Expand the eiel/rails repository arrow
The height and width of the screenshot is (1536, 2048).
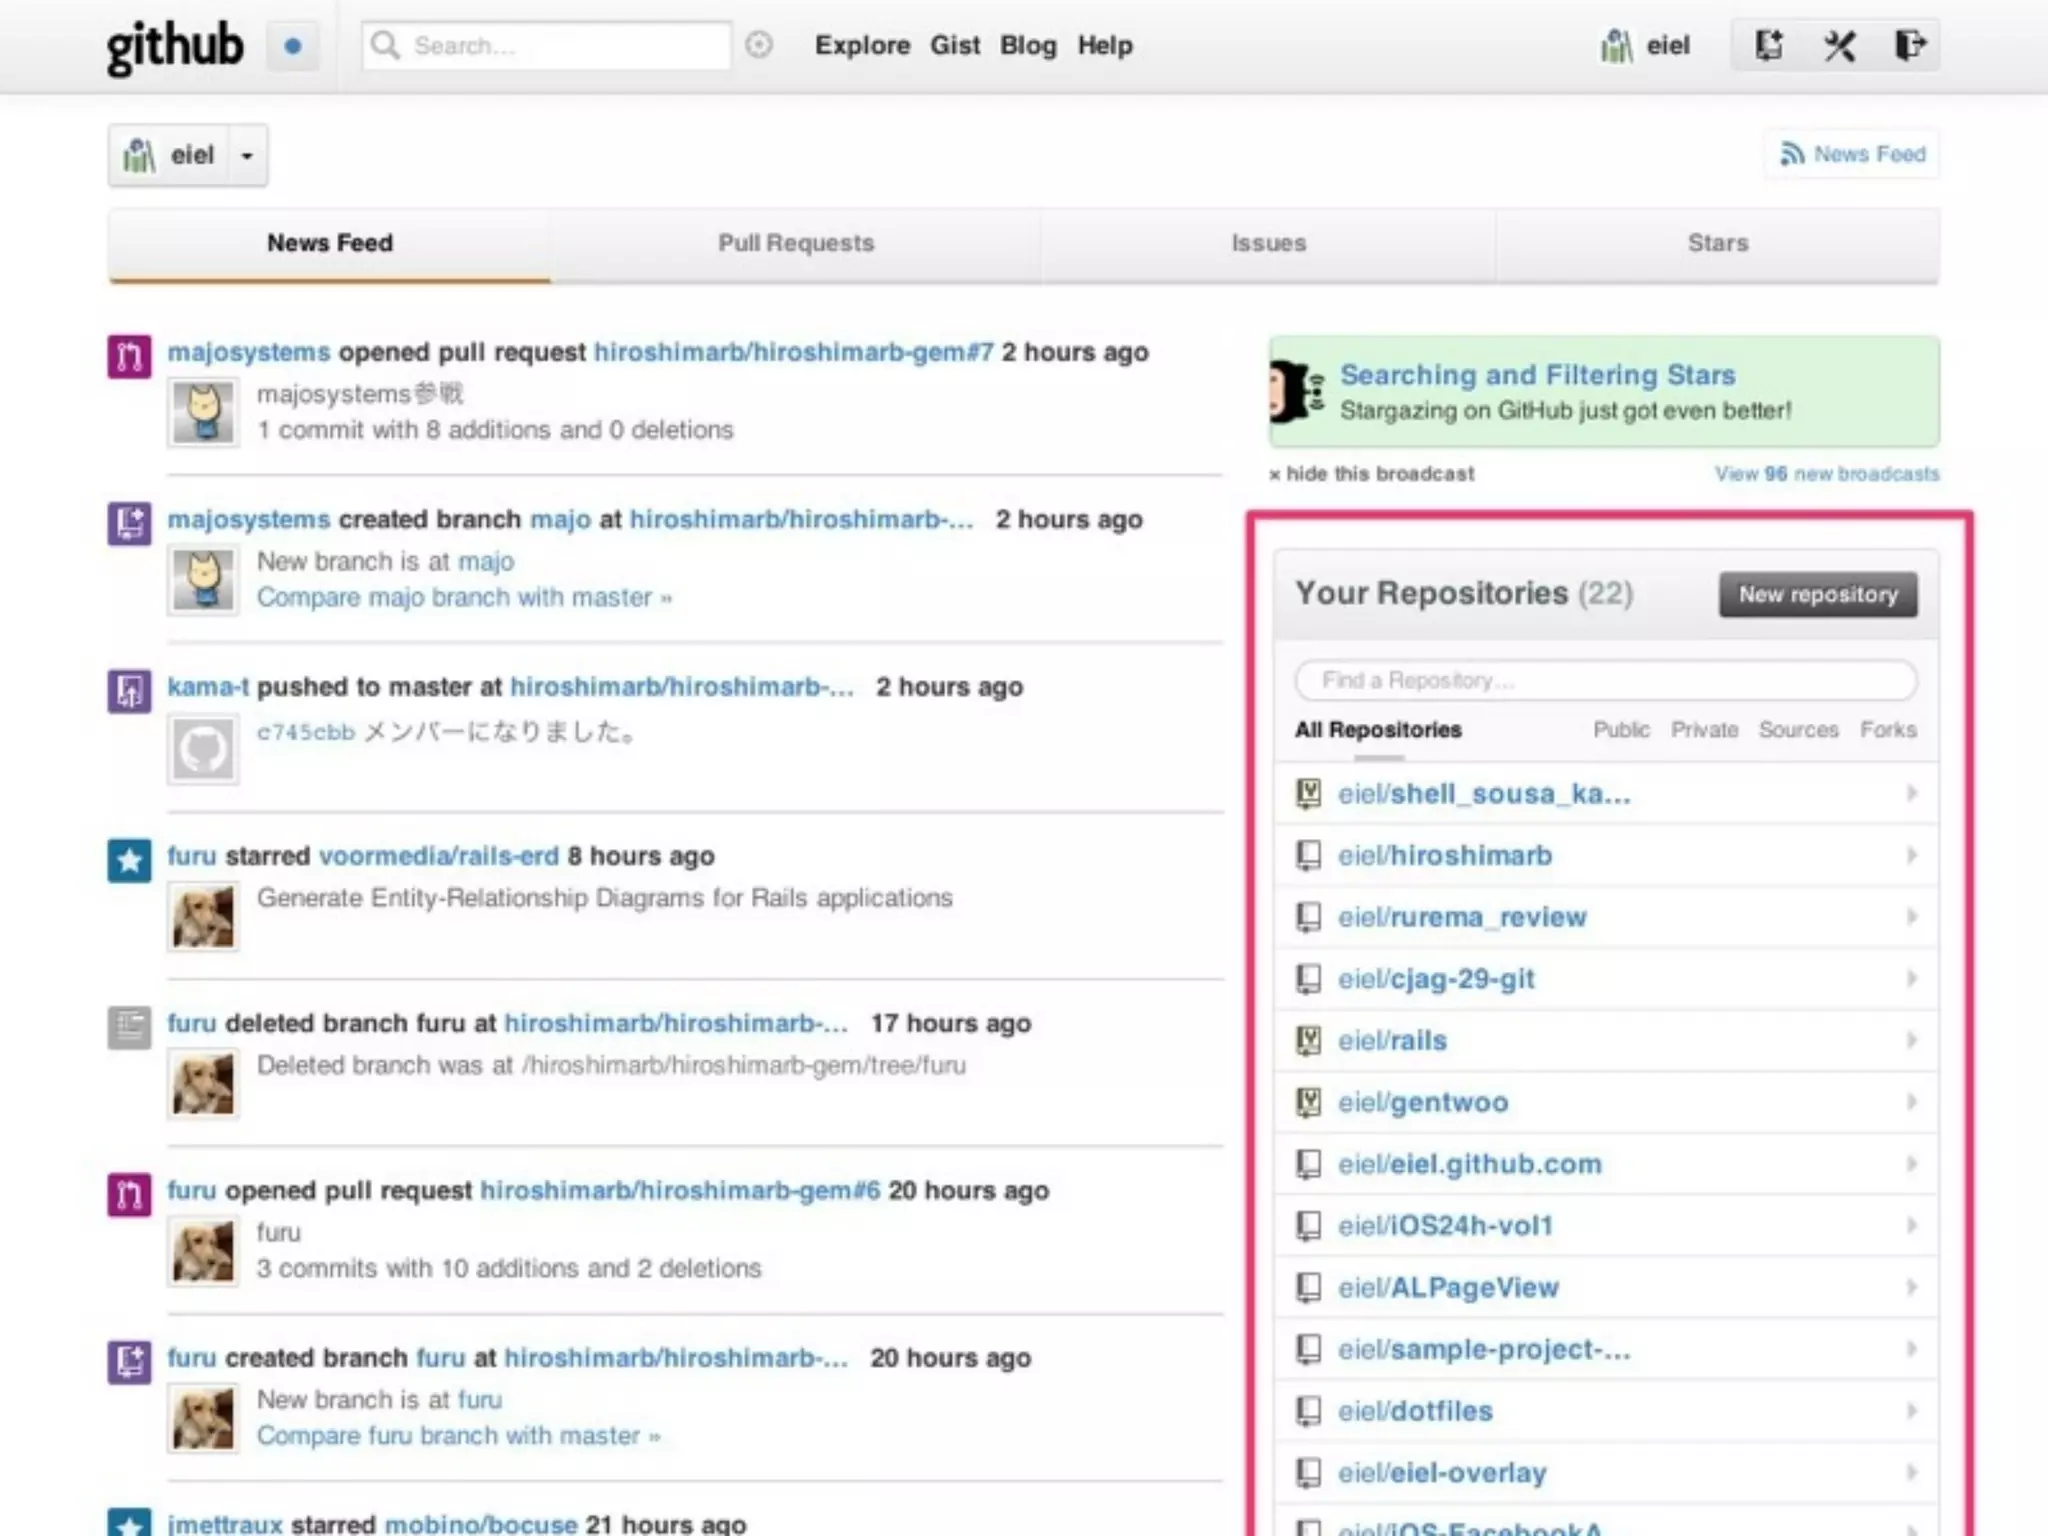coord(1911,1040)
